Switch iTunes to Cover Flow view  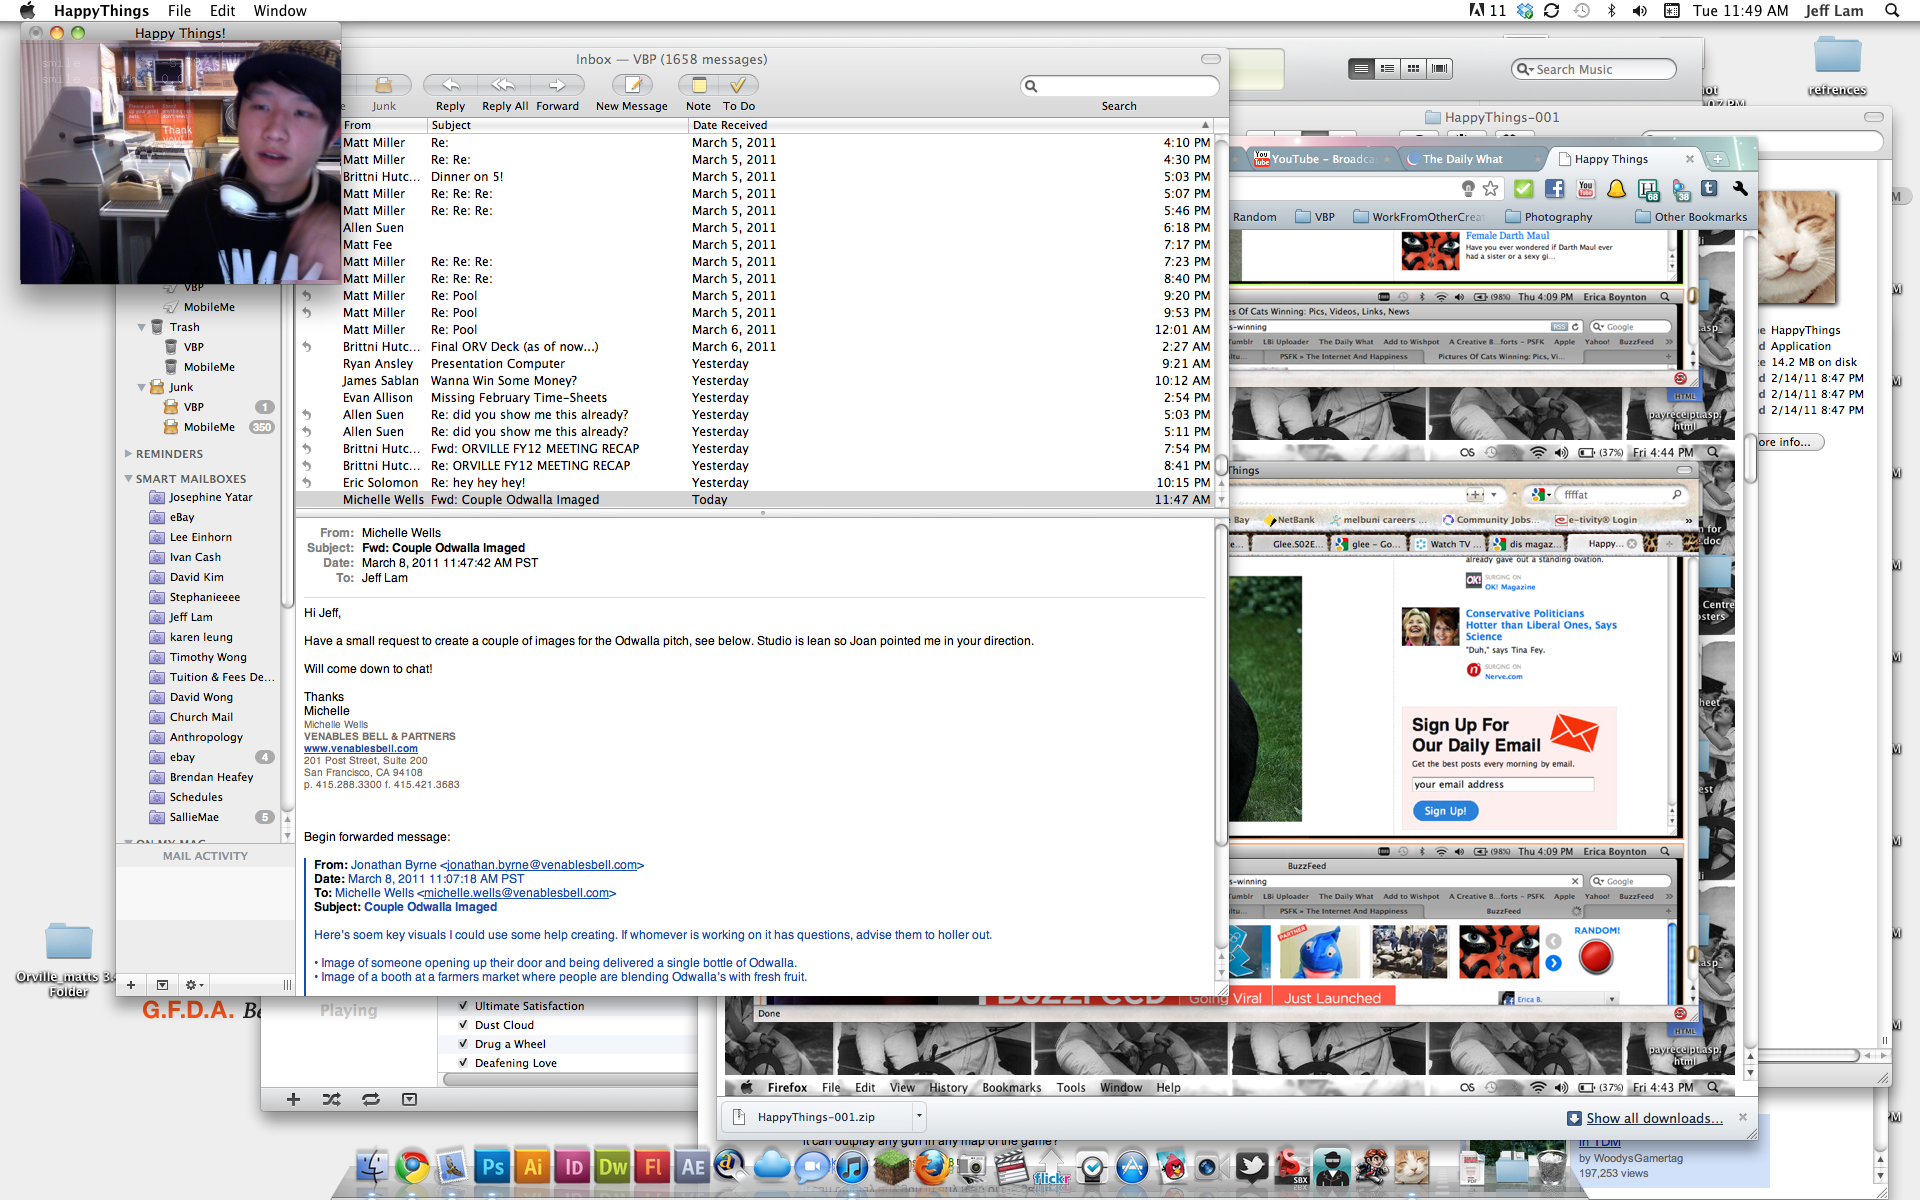pos(1439,69)
